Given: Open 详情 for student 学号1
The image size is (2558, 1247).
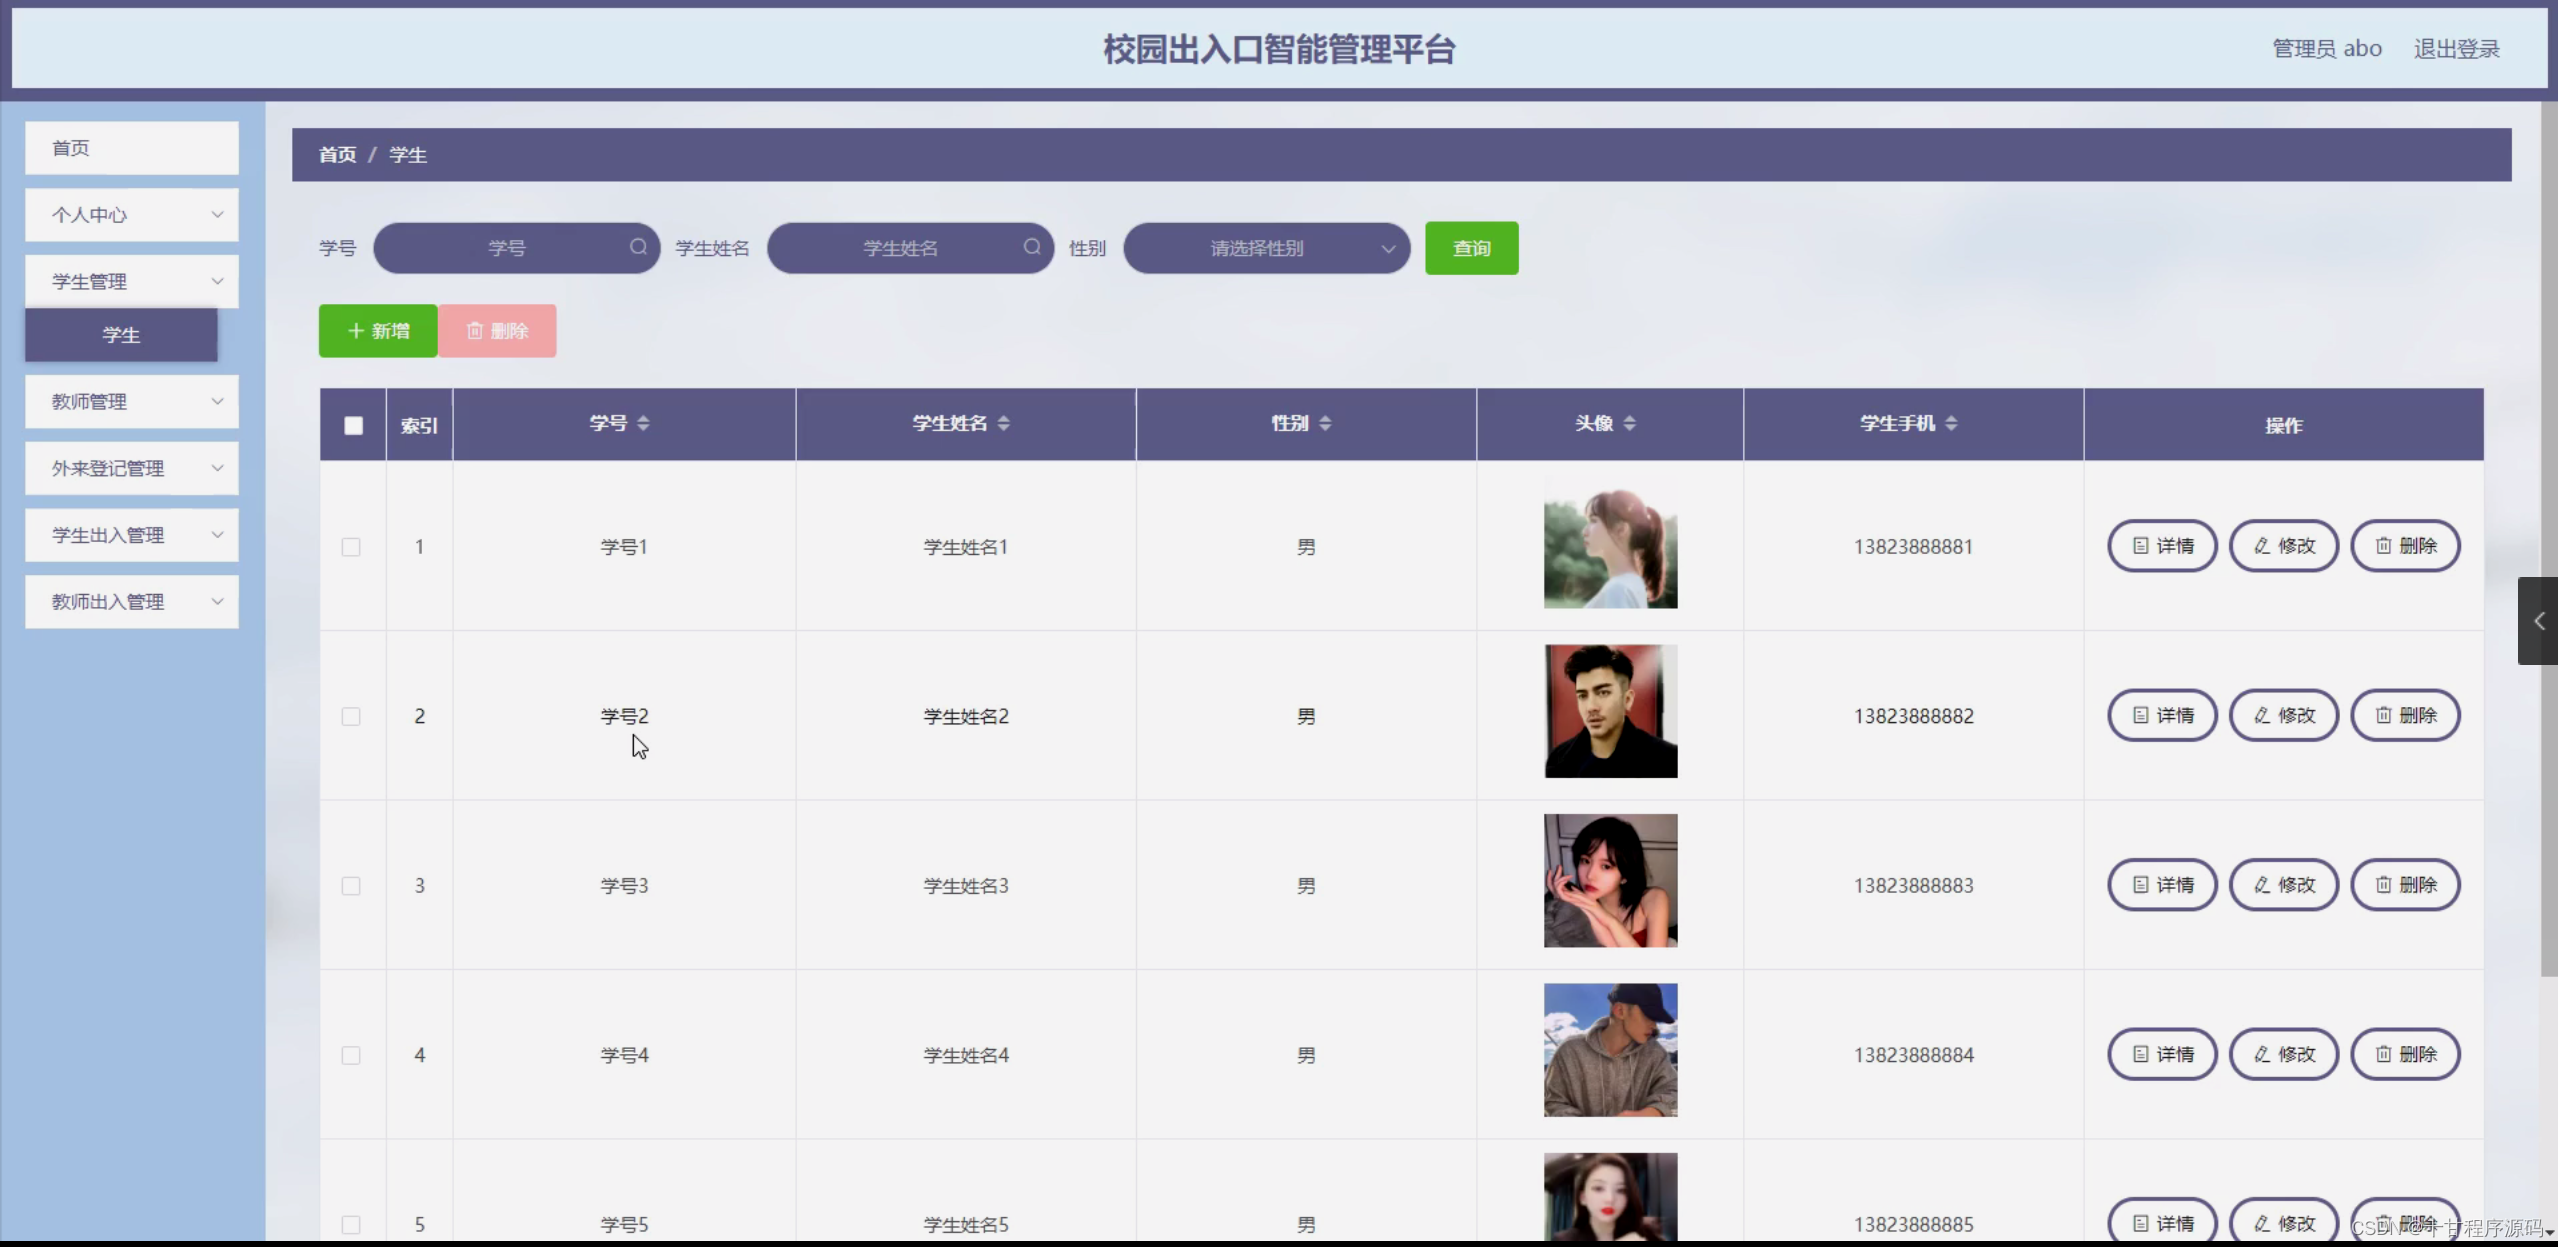Looking at the screenshot, I should (x=2161, y=545).
